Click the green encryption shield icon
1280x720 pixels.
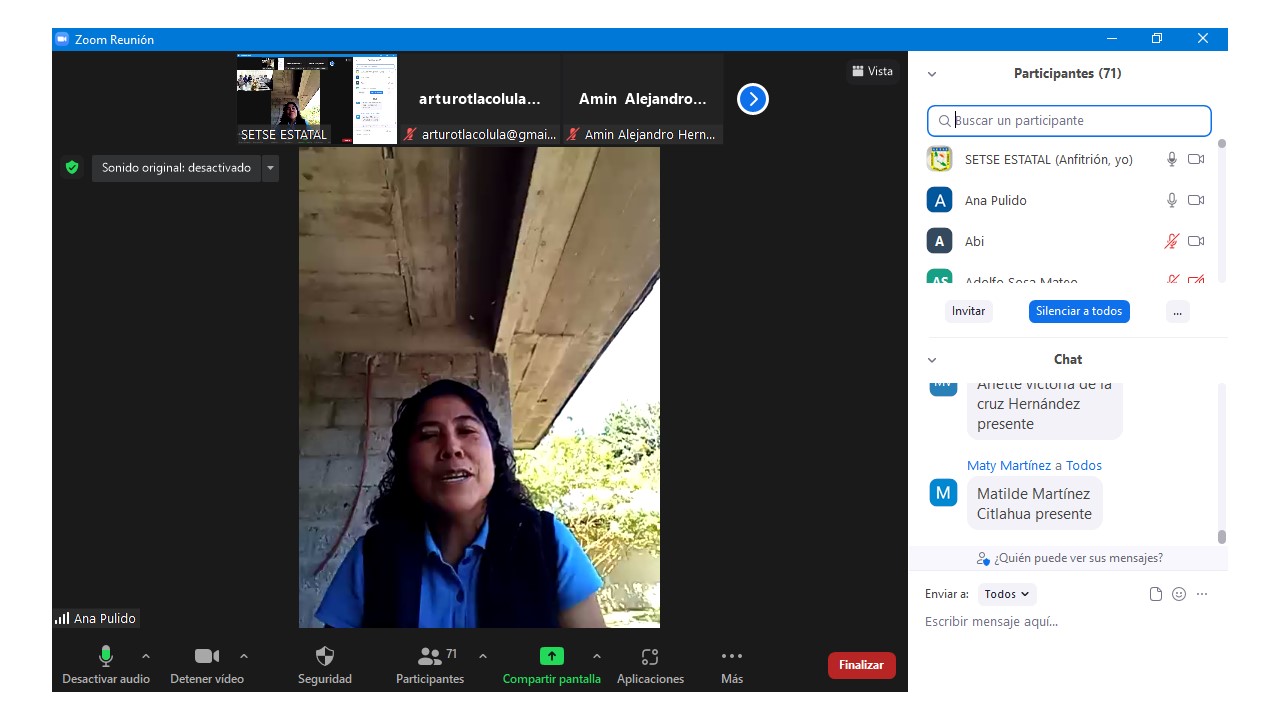(x=72, y=167)
